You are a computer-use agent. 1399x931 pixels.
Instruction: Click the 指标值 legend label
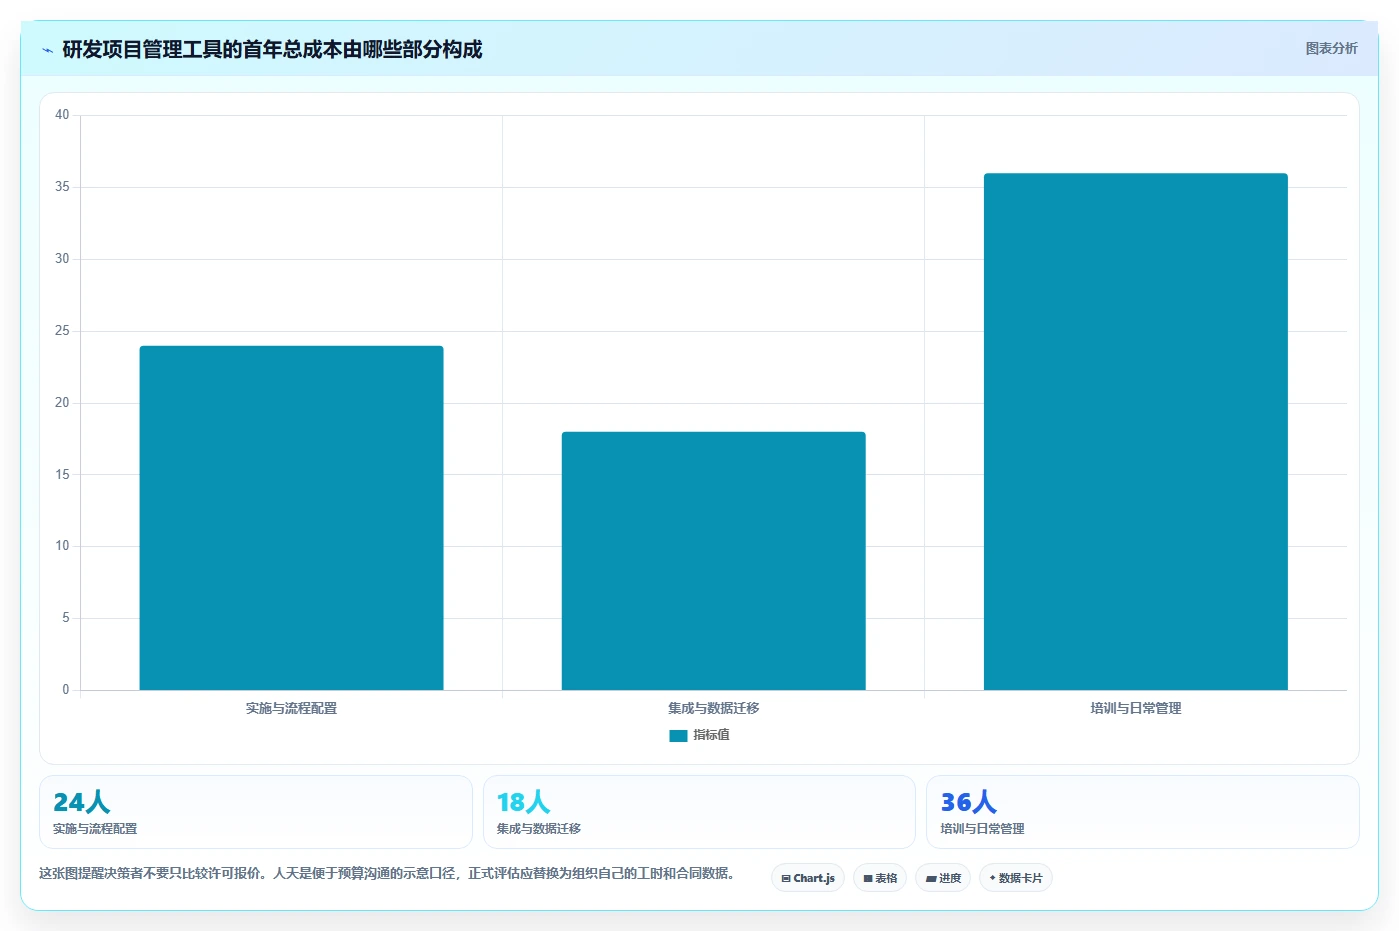click(711, 735)
